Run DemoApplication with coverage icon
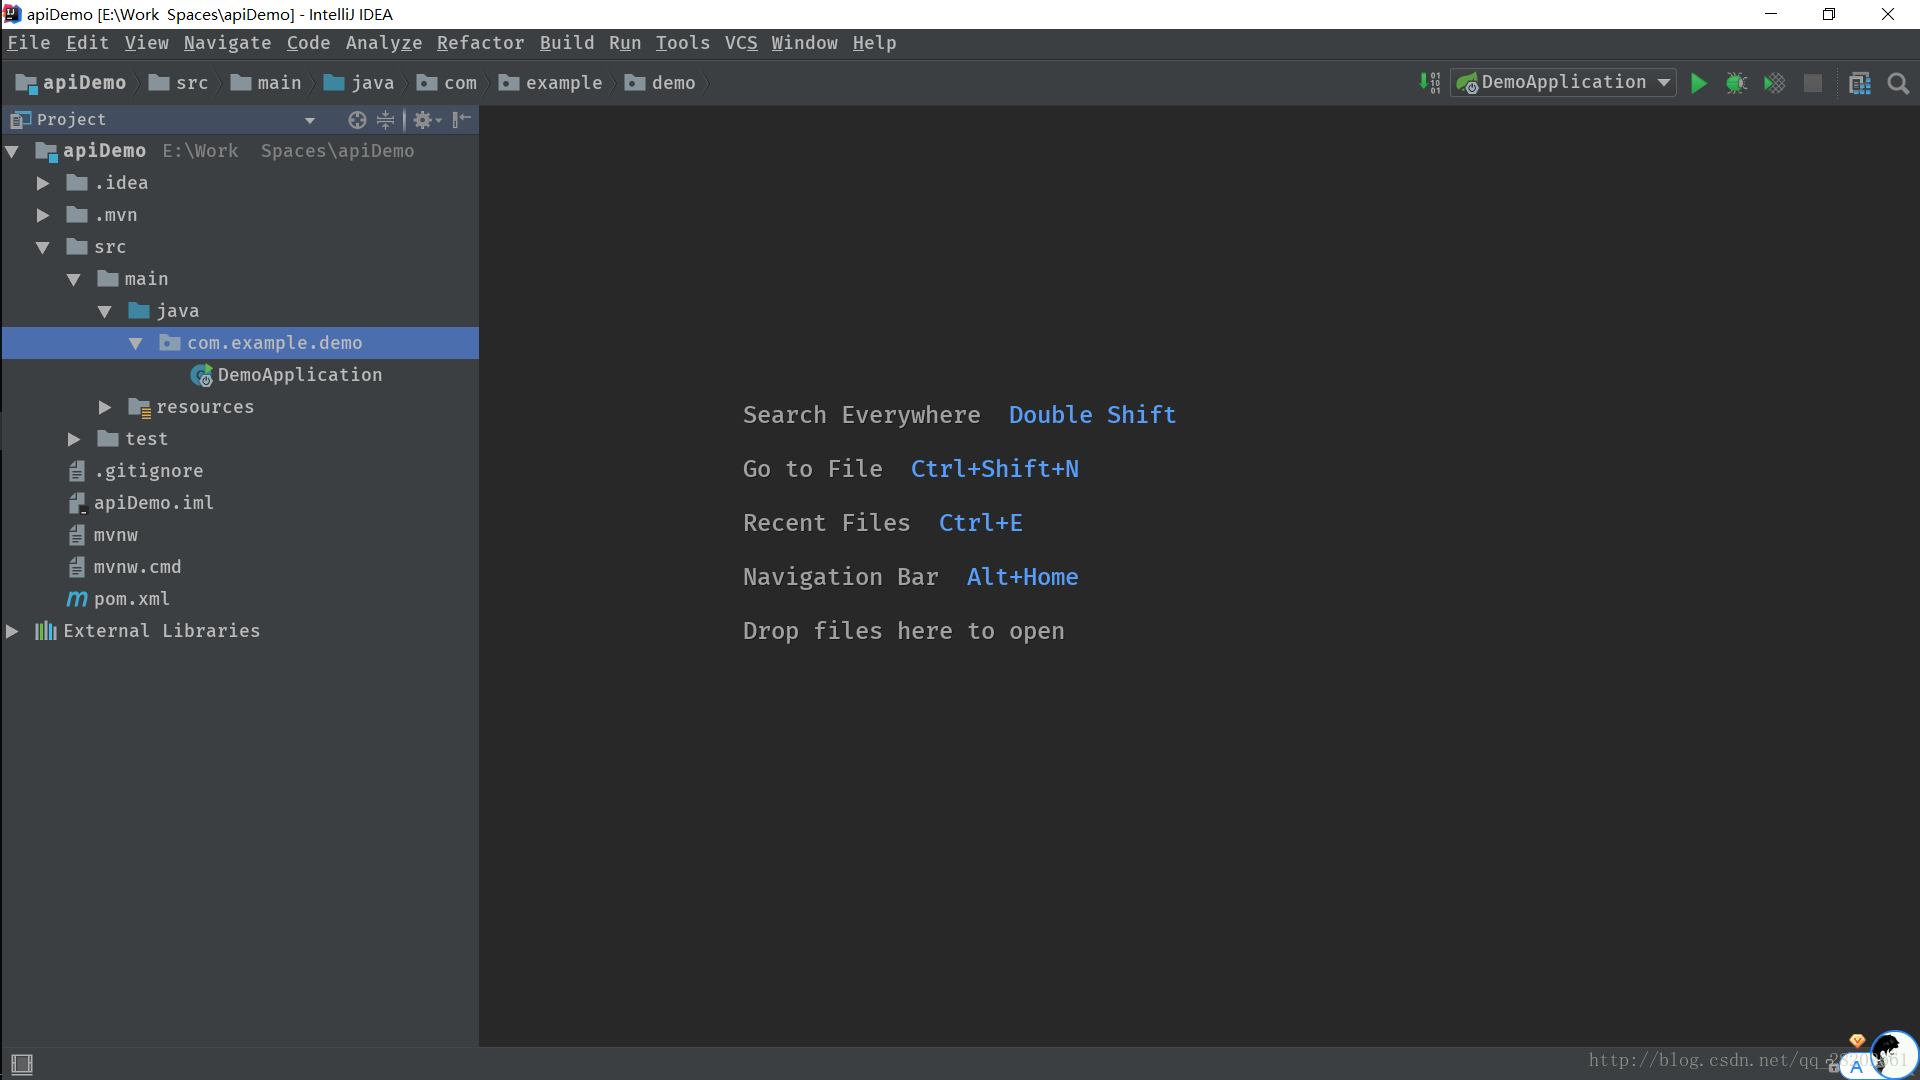This screenshot has height=1080, width=1920. (1775, 83)
